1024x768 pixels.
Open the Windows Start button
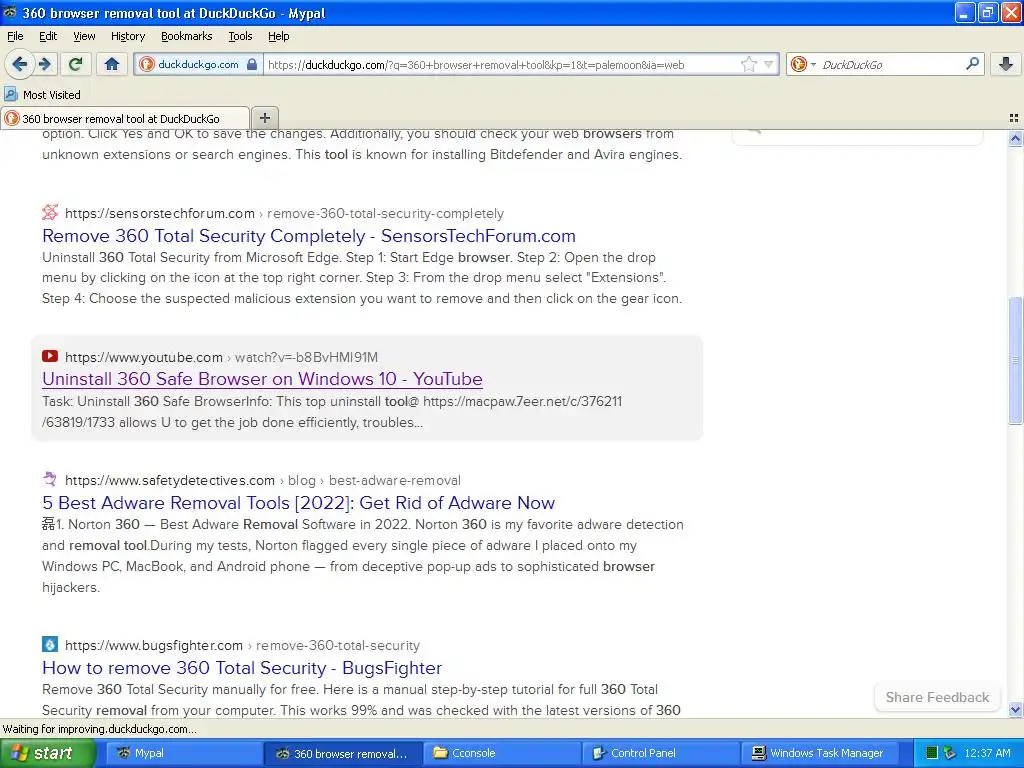[47, 753]
